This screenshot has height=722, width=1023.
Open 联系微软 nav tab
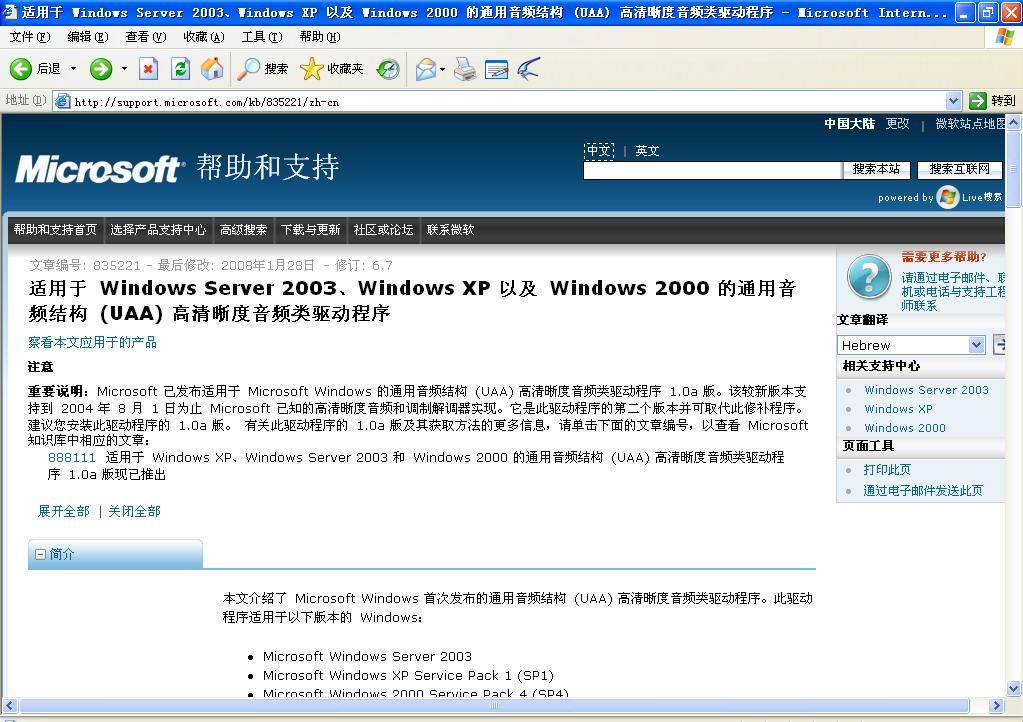450,230
